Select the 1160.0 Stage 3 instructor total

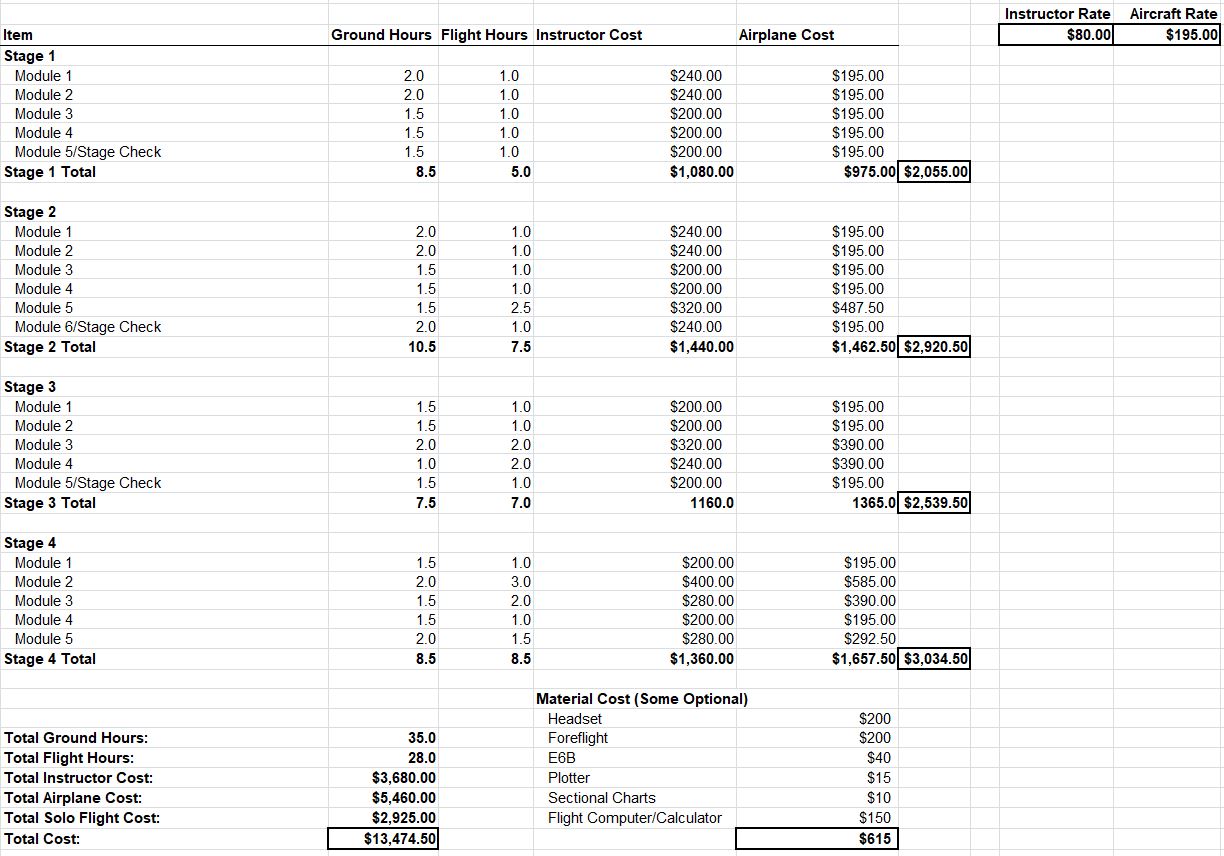tap(712, 503)
